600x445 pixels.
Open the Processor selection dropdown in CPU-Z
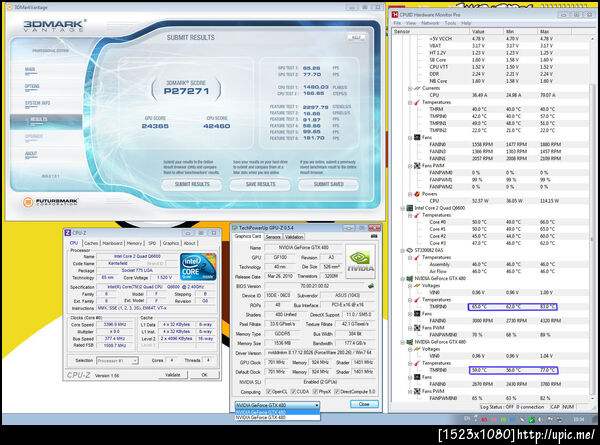pyautogui.click(x=117, y=361)
